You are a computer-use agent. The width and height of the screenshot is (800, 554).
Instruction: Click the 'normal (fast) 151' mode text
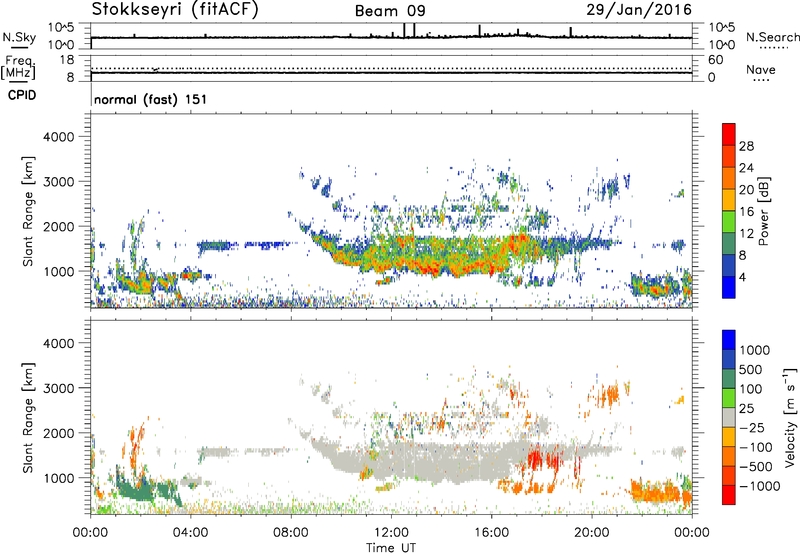(x=151, y=99)
